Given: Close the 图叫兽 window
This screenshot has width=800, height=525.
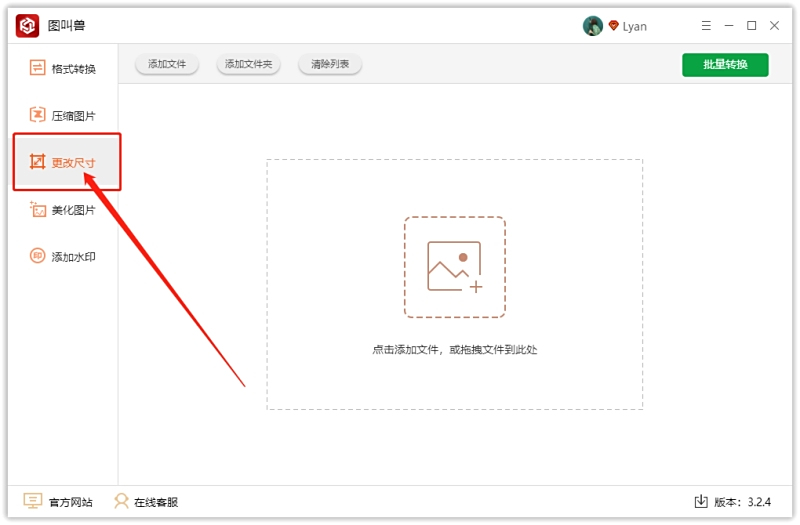Looking at the screenshot, I should pyautogui.click(x=774, y=26).
